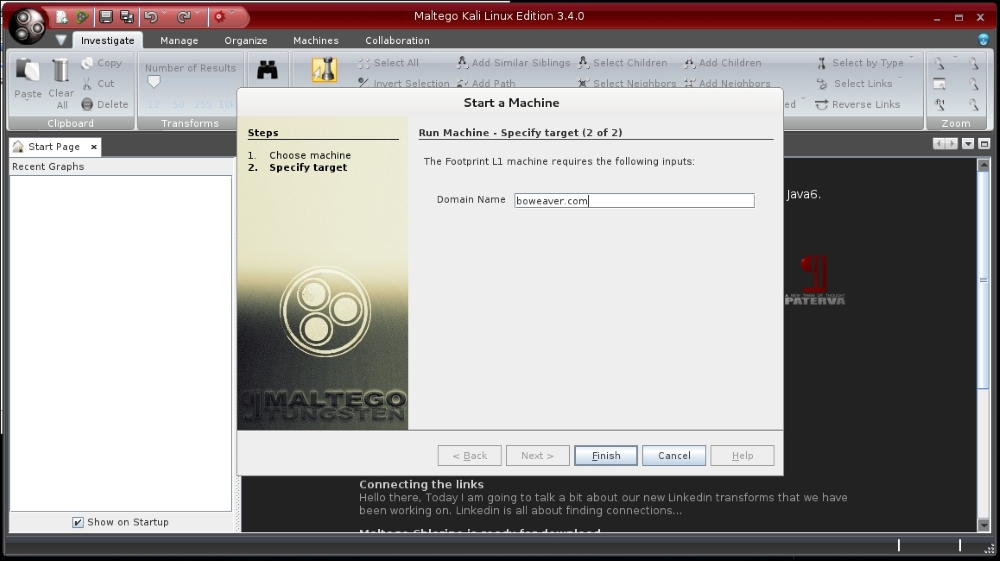Image resolution: width=1000 pixels, height=561 pixels.
Task: Expand the ribbon menu triangle left of Investigate
Action: [61, 40]
